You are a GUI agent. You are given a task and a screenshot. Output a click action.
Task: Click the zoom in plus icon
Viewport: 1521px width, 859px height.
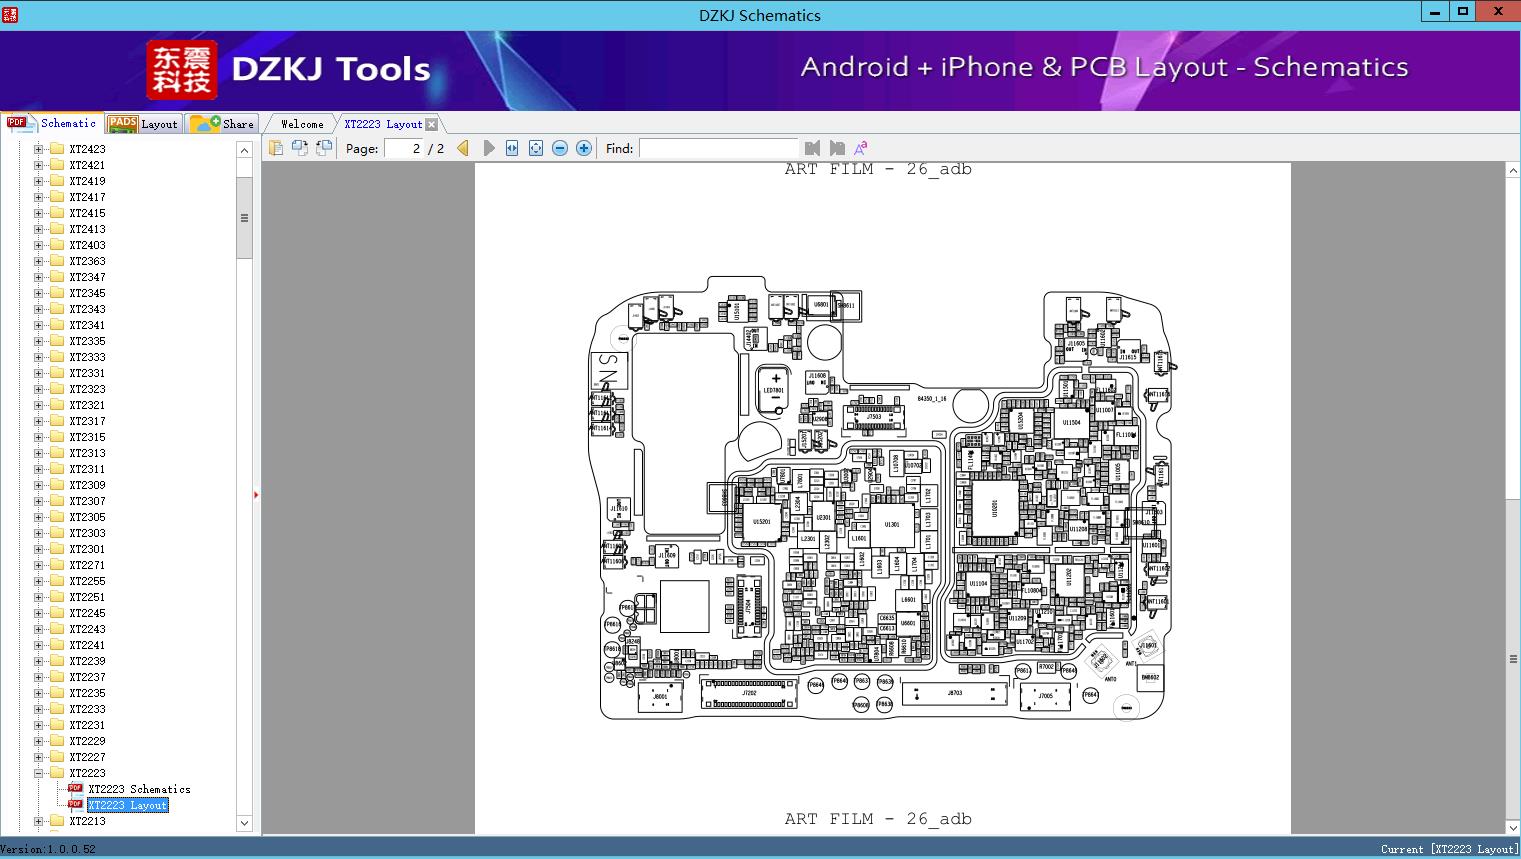click(x=583, y=148)
